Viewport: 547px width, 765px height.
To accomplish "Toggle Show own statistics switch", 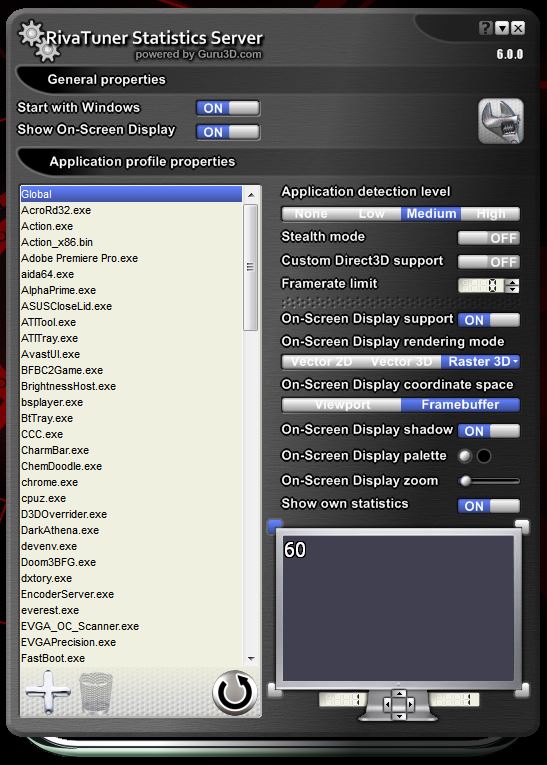I will pos(488,506).
